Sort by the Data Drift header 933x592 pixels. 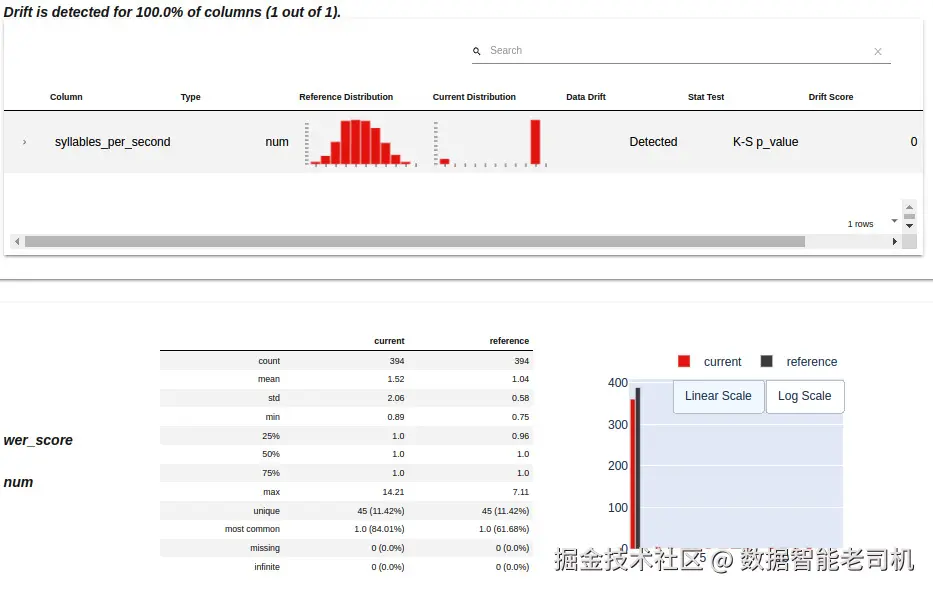click(x=586, y=97)
